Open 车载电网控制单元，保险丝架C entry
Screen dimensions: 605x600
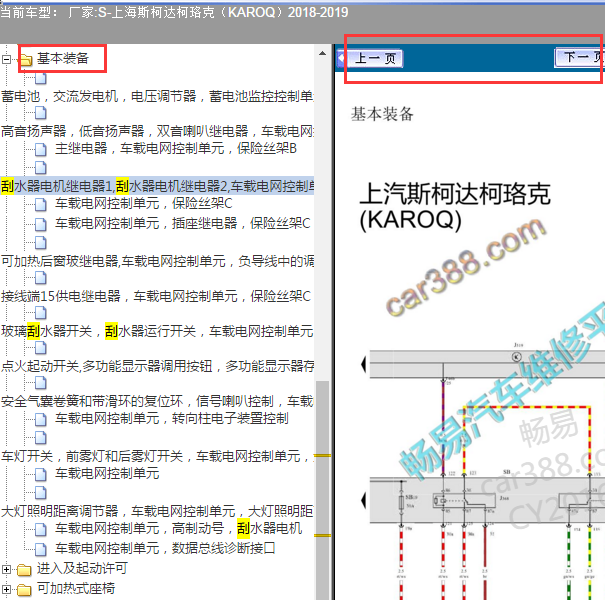144,203
